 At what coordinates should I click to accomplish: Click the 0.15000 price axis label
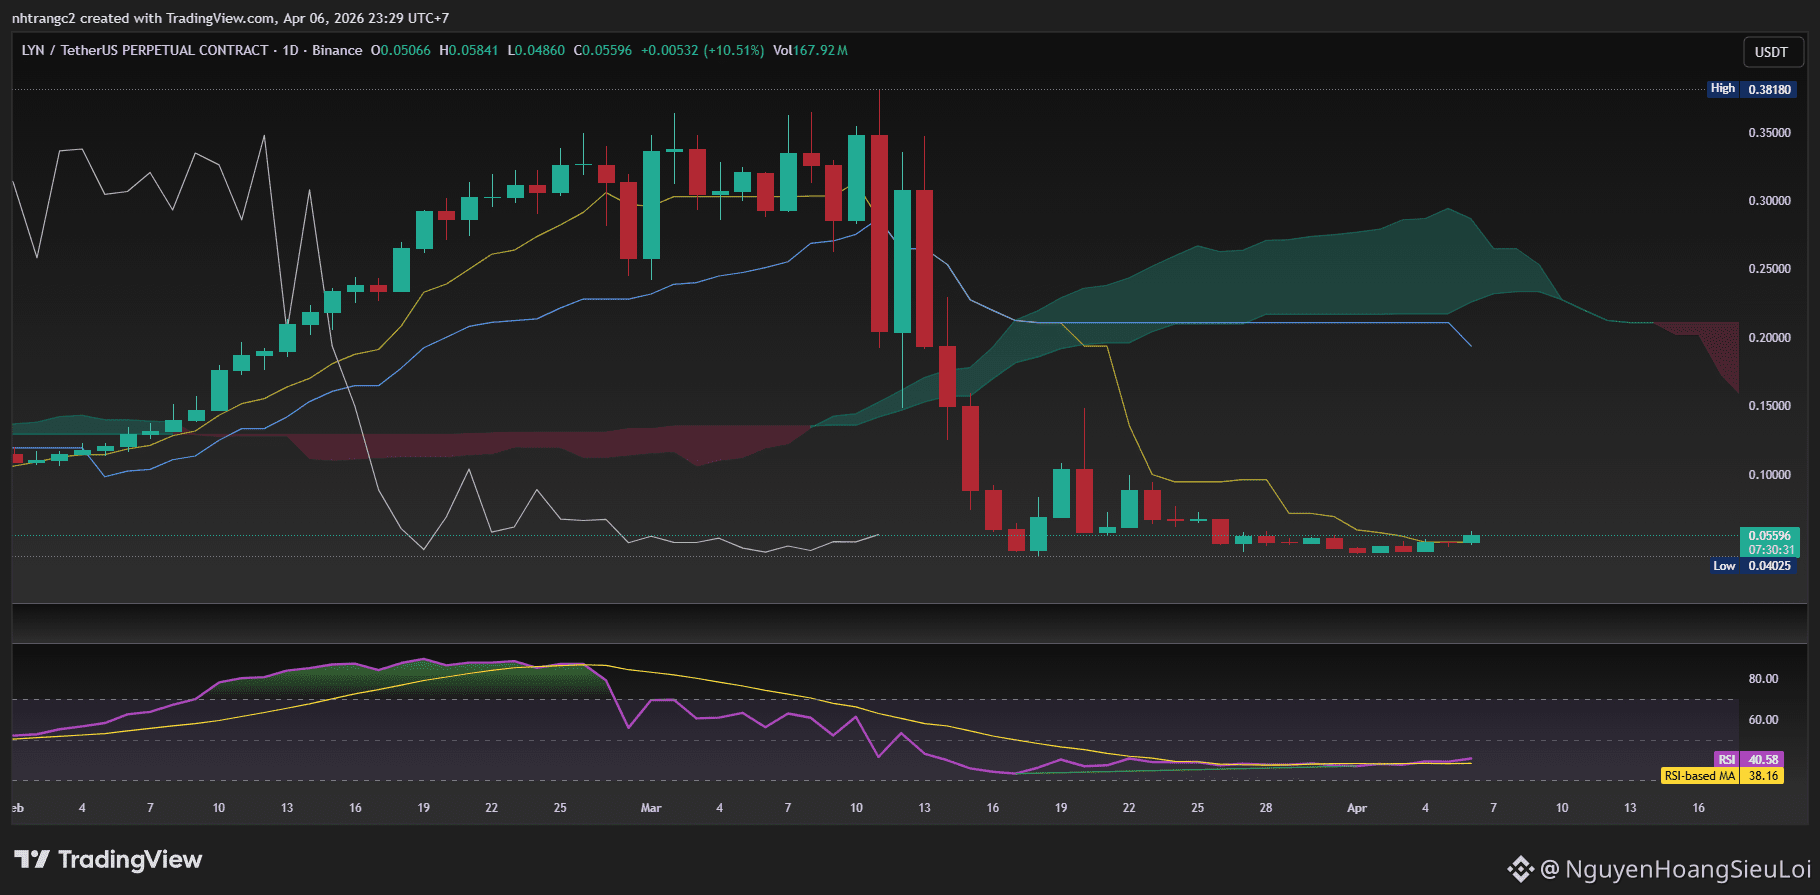click(x=1769, y=406)
